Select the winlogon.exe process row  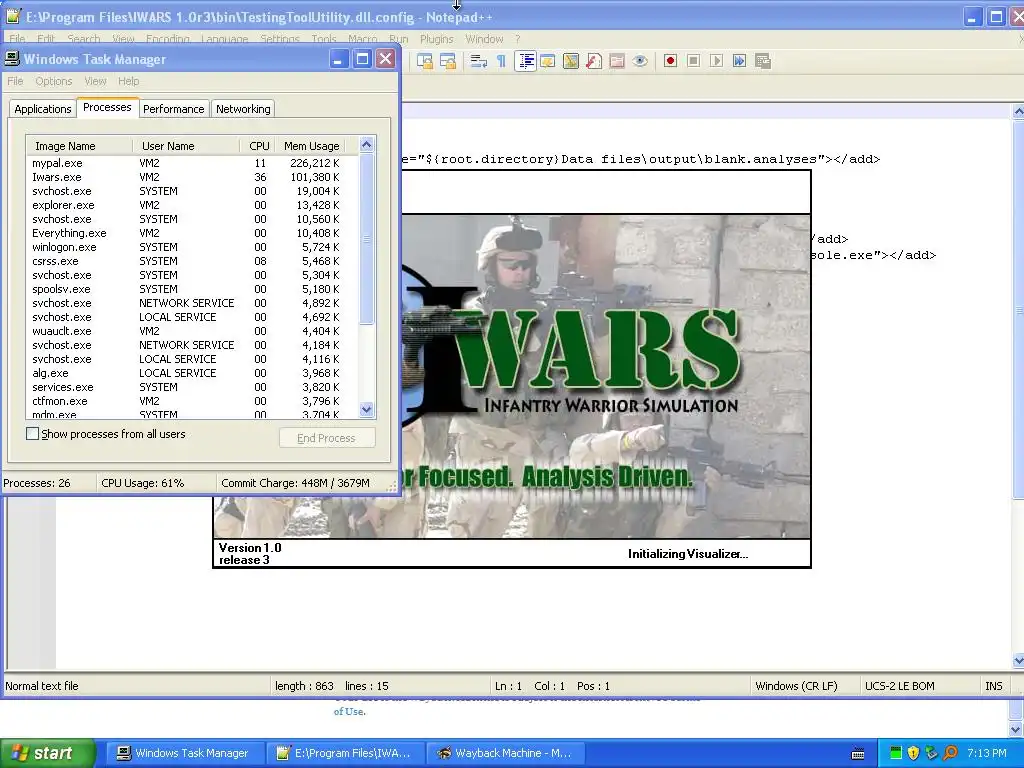[192, 247]
